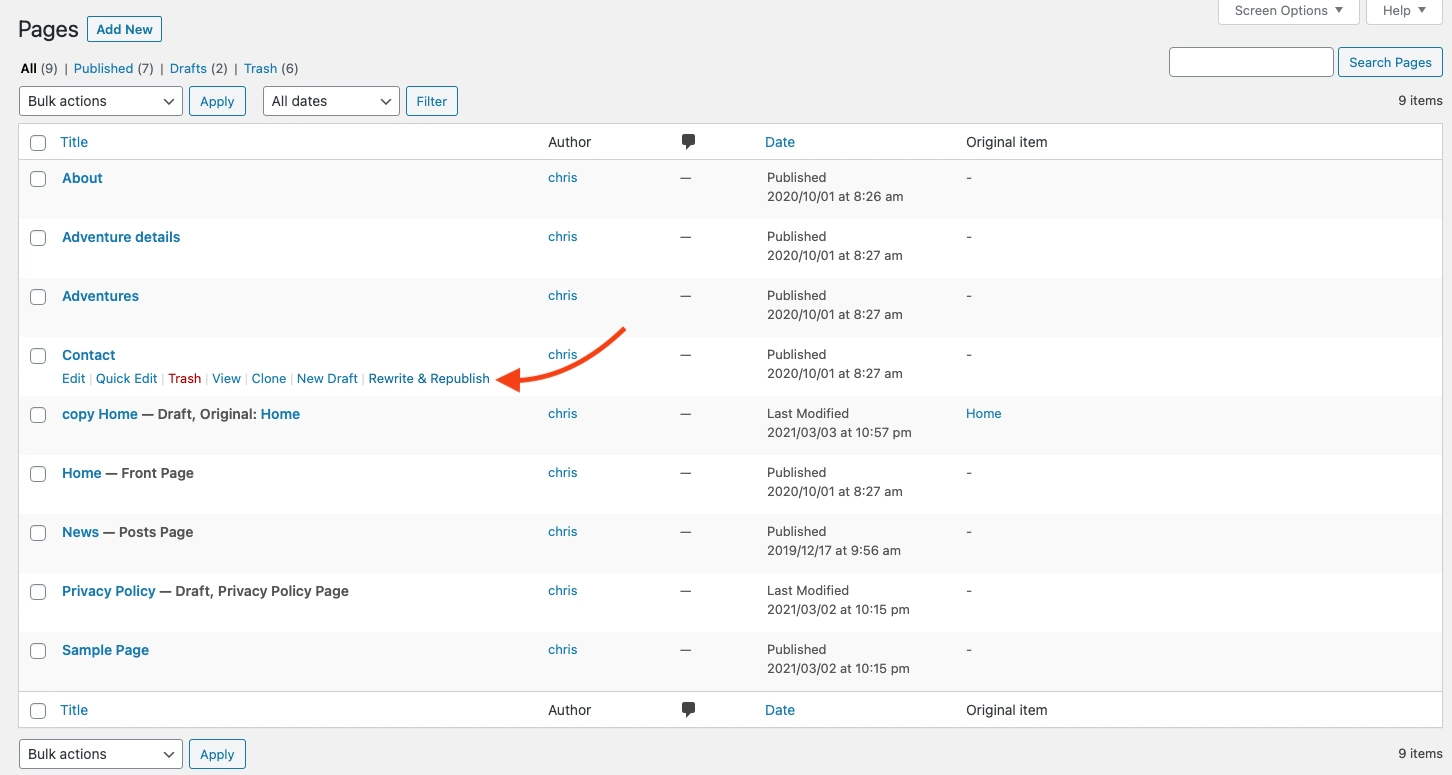Click the 9 items count at top
This screenshot has width=1452, height=775.
click(x=1420, y=100)
